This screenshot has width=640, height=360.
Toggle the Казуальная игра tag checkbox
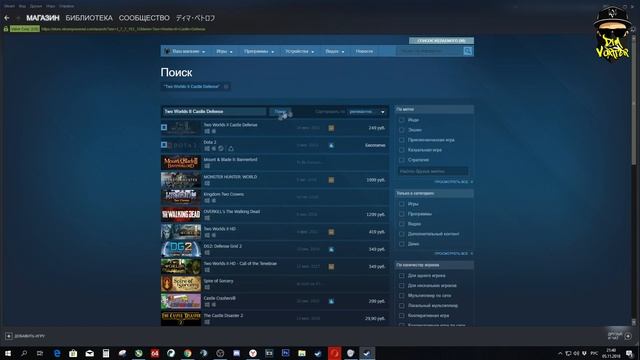click(402, 150)
